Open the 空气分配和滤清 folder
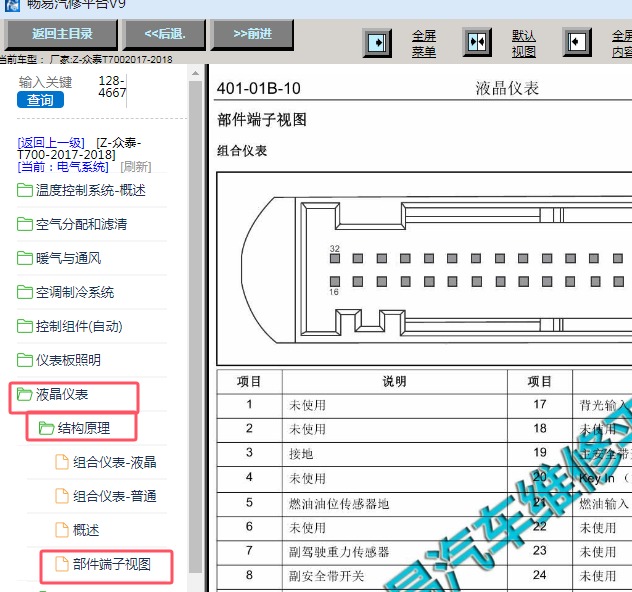Viewport: 632px width, 592px height. [81, 224]
